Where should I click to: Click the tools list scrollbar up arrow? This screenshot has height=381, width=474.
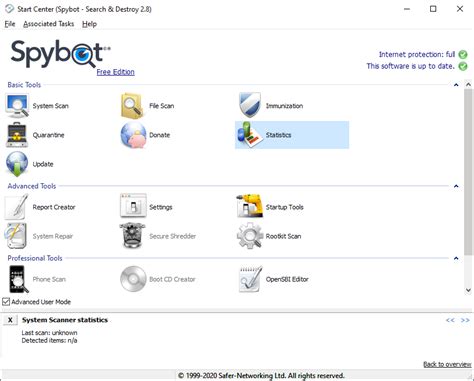468,85
